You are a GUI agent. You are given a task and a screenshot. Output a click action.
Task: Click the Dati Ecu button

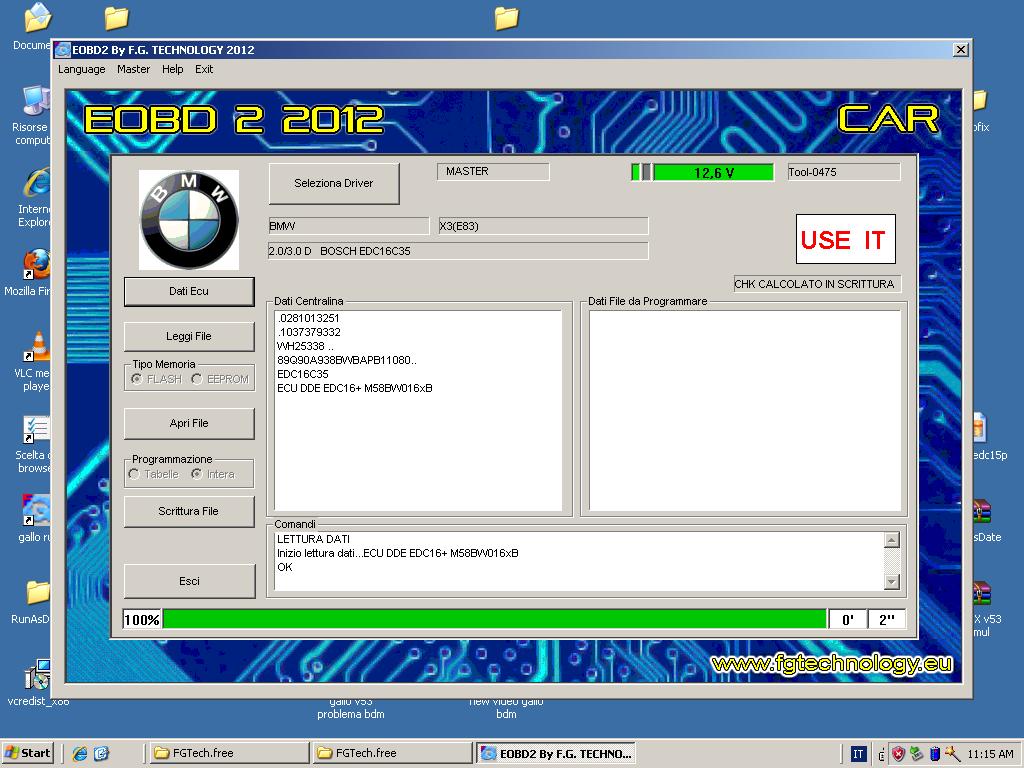coord(189,291)
